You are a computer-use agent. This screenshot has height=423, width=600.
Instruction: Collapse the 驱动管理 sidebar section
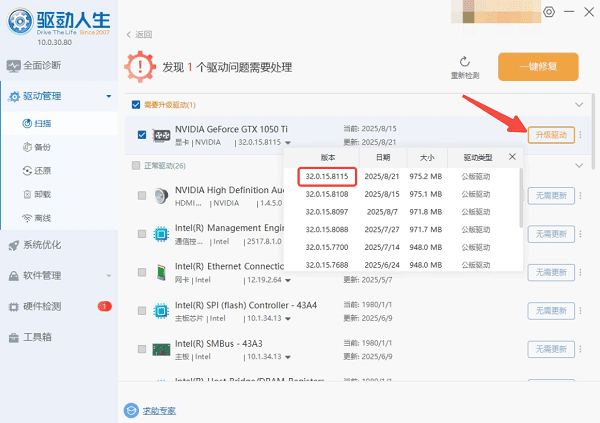108,97
